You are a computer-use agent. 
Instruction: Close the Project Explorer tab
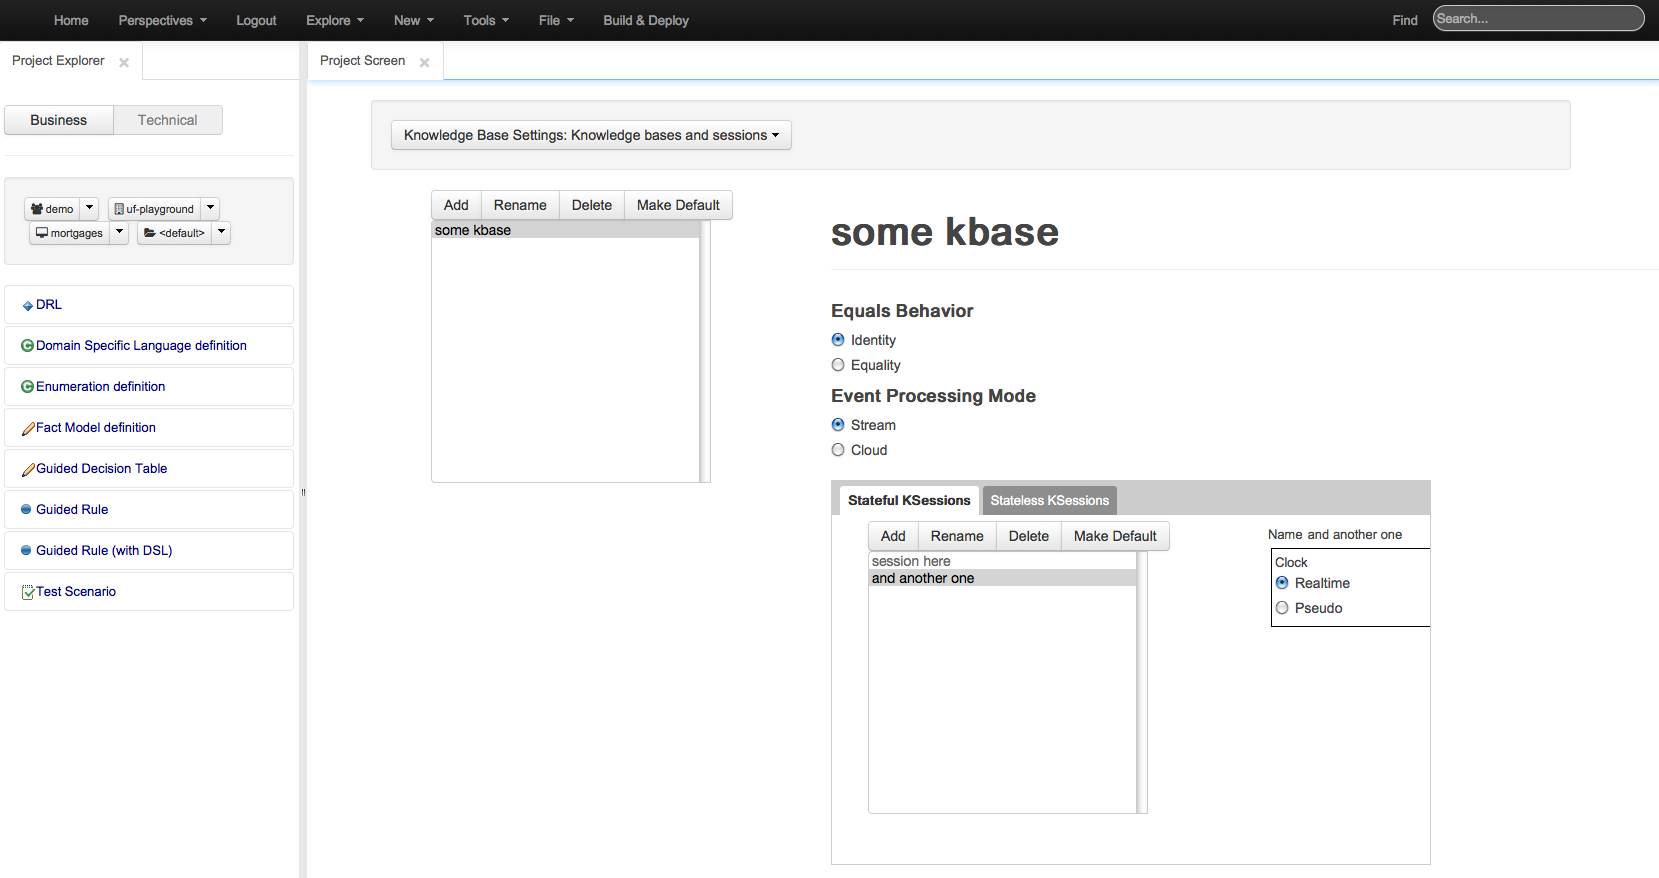tap(124, 62)
